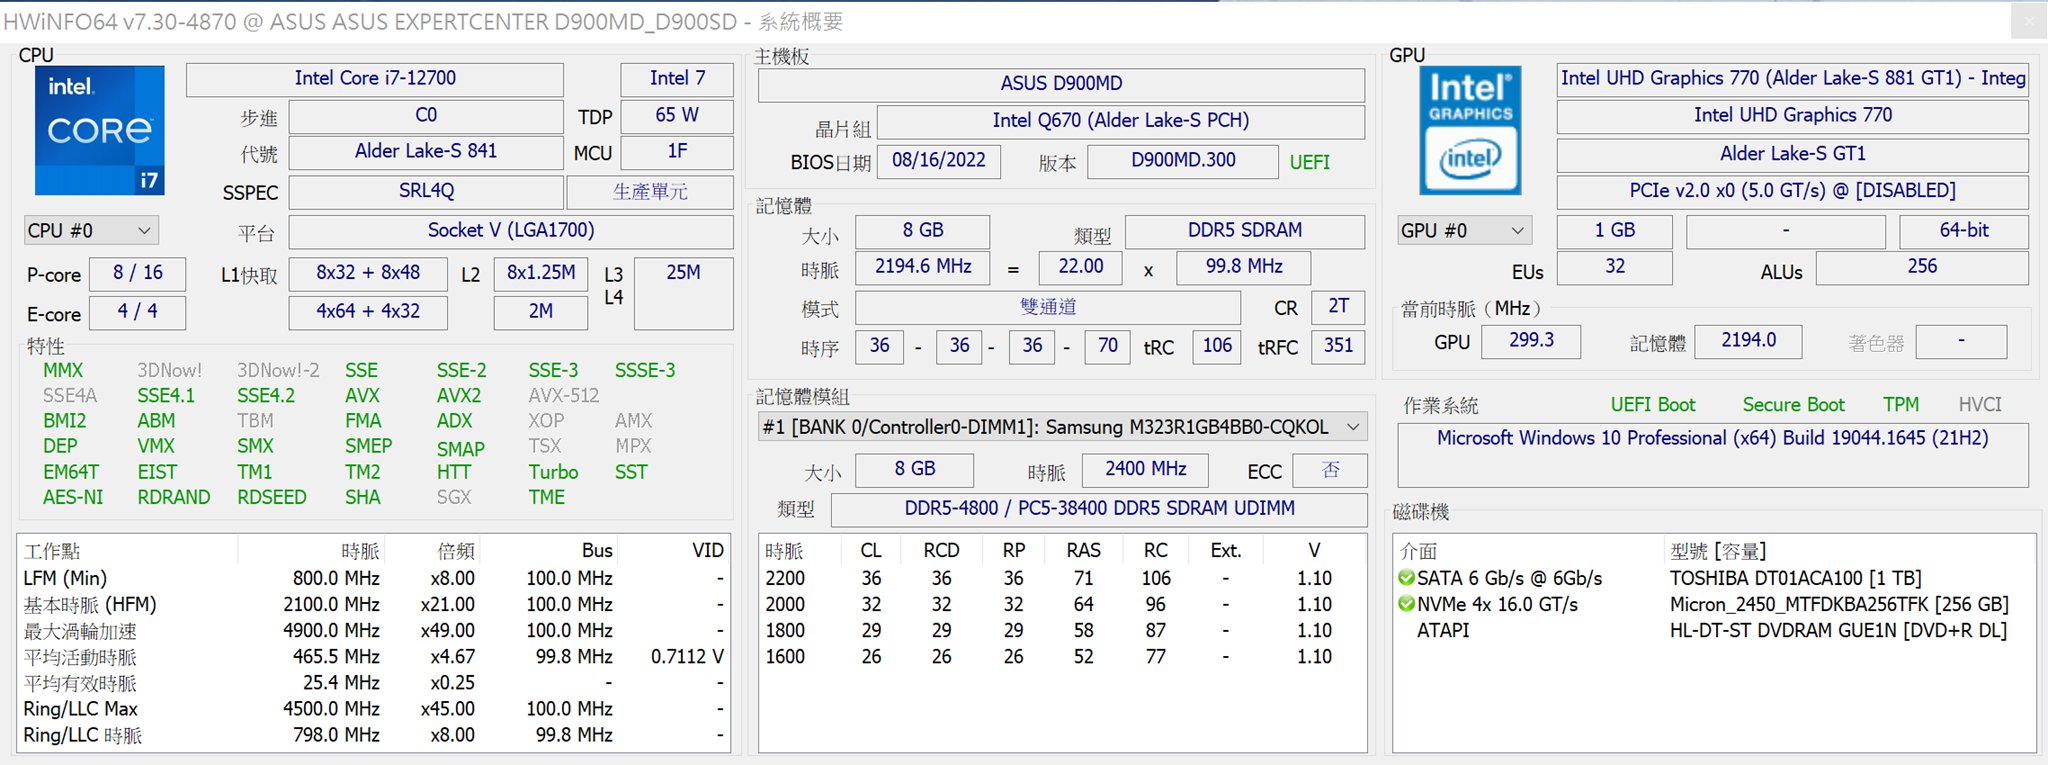2048x765 pixels.
Task: Click the green UEFI label beside BIOS version
Action: click(1309, 162)
